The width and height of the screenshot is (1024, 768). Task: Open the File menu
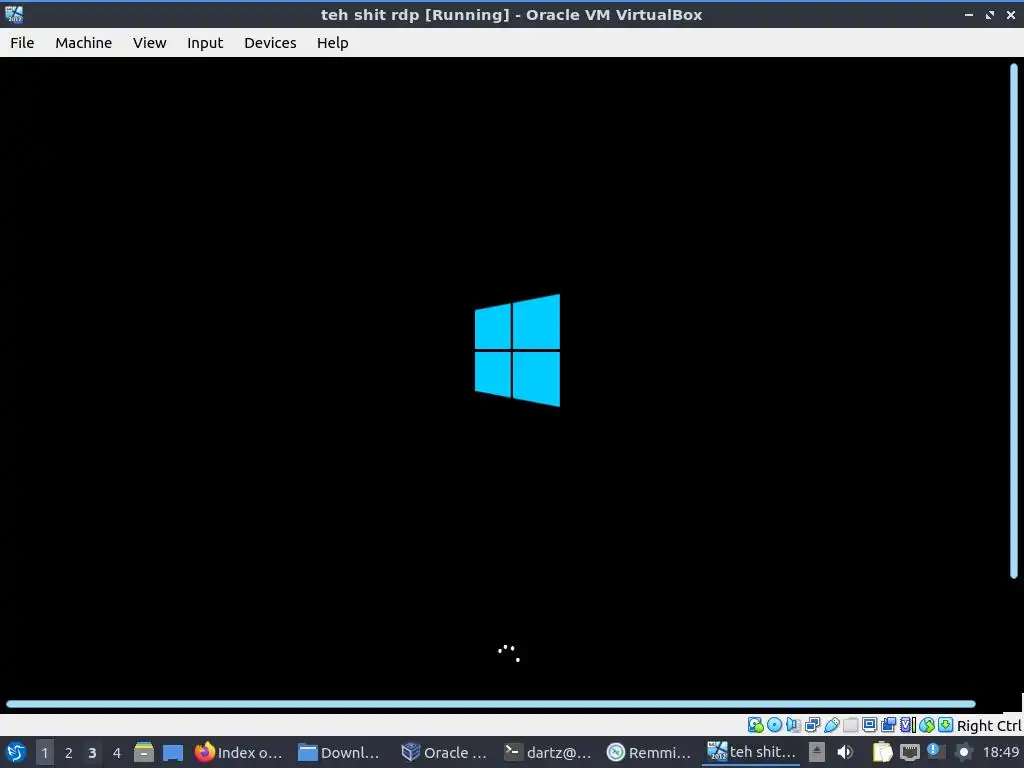(x=22, y=42)
